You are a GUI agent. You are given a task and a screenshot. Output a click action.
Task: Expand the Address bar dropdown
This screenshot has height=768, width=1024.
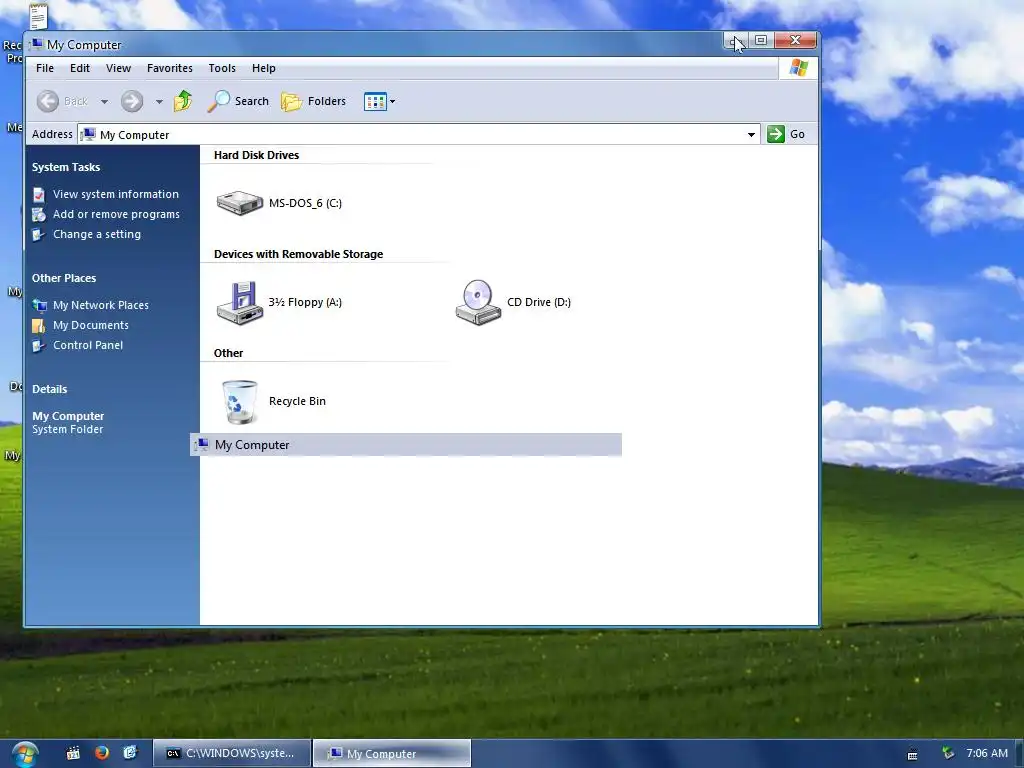(x=751, y=135)
